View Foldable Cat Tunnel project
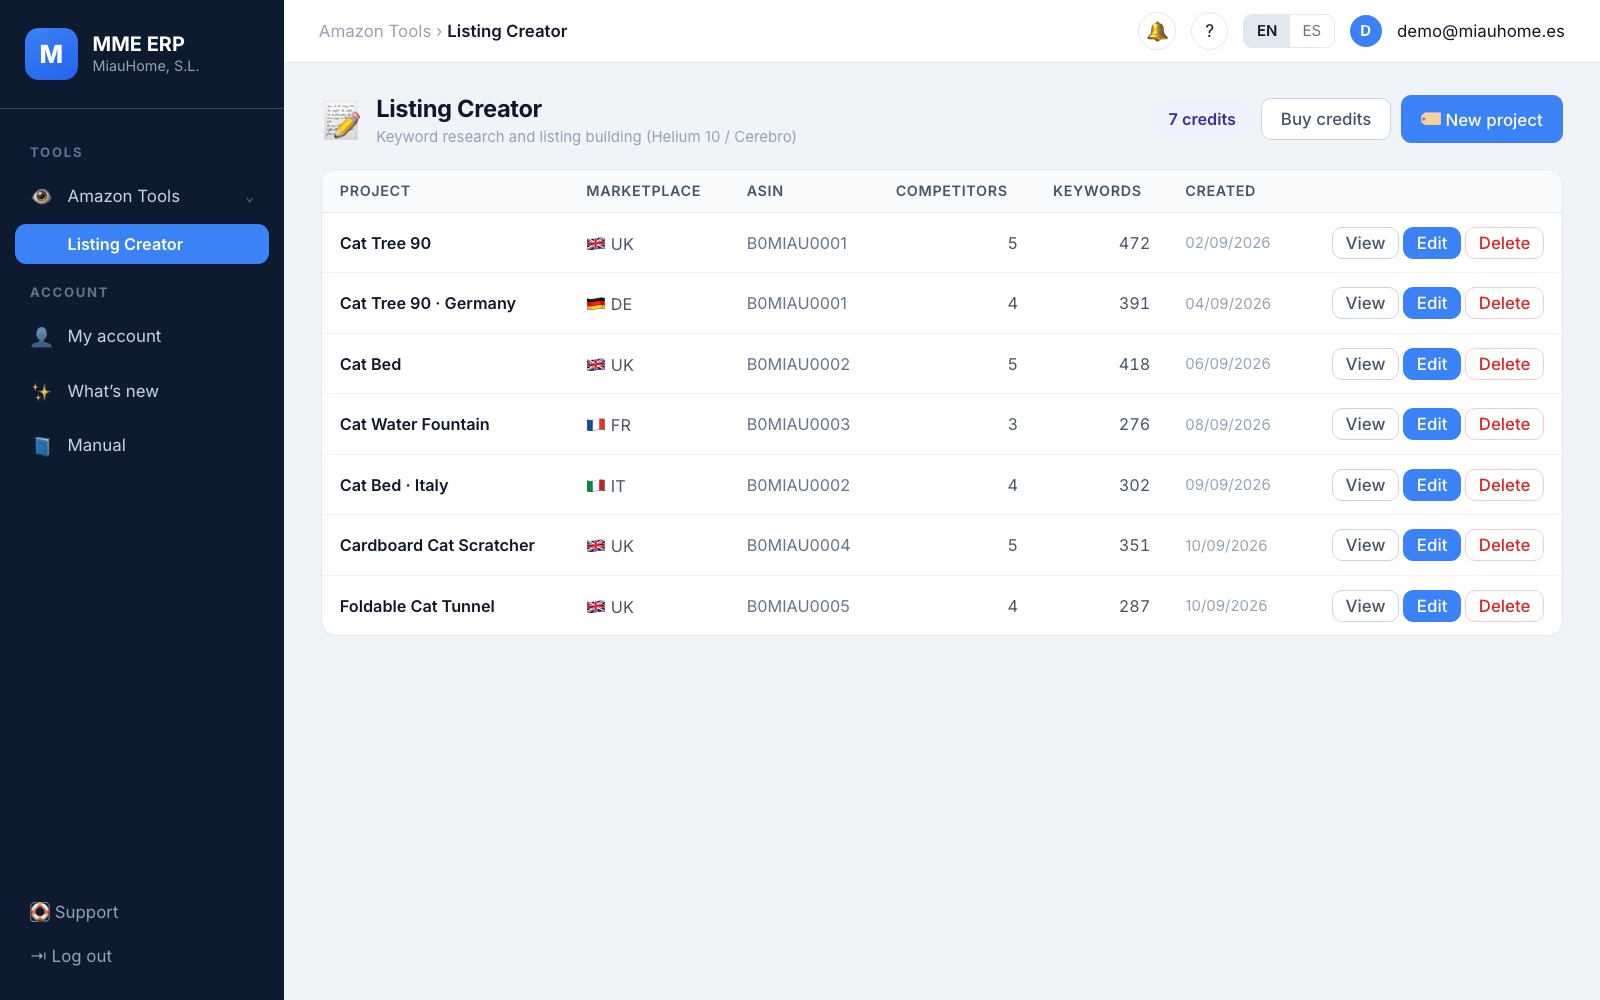This screenshot has width=1600, height=1000. pyautogui.click(x=1365, y=606)
